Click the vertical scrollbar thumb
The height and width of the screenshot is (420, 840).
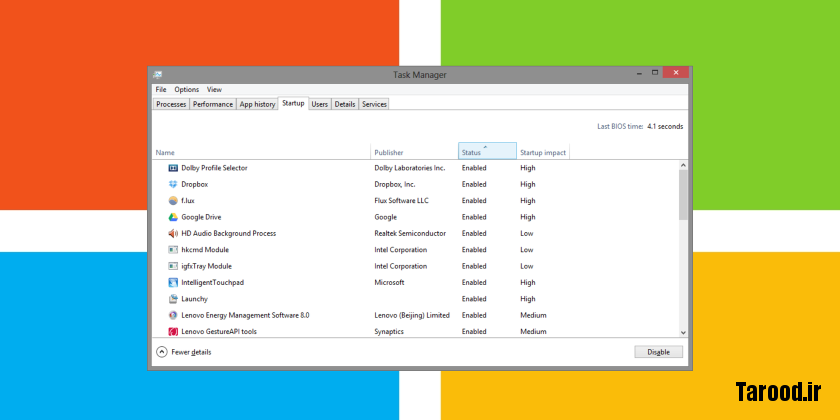coord(683,195)
